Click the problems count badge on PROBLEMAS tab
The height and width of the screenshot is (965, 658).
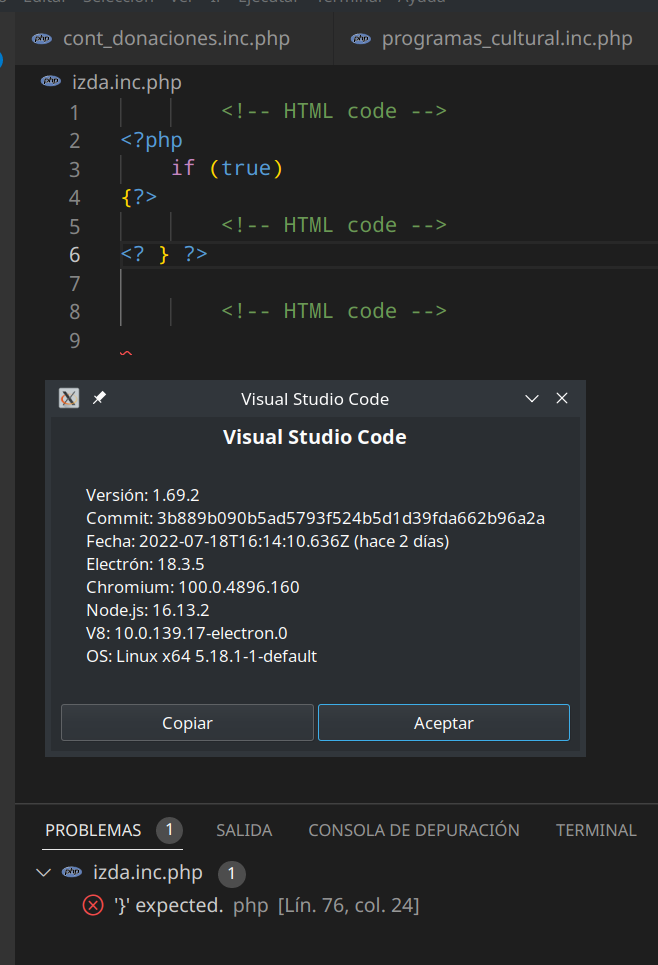coord(169,830)
